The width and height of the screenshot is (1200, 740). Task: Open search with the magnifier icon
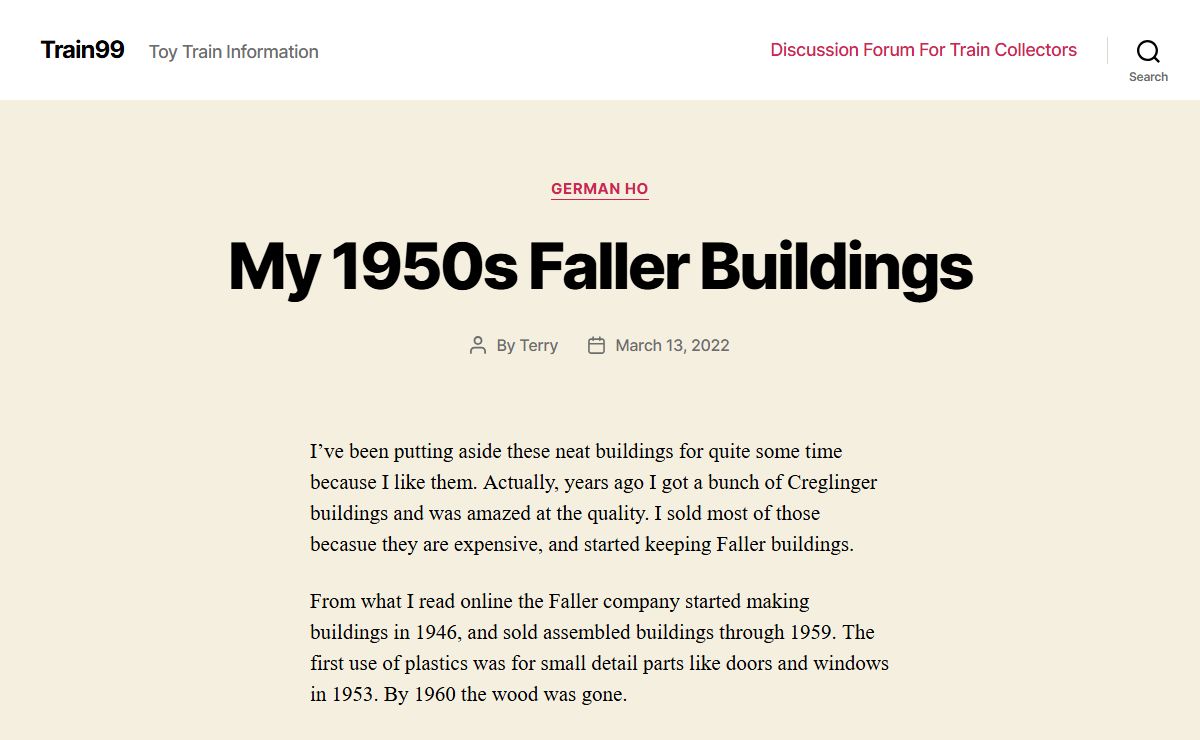(x=1148, y=51)
